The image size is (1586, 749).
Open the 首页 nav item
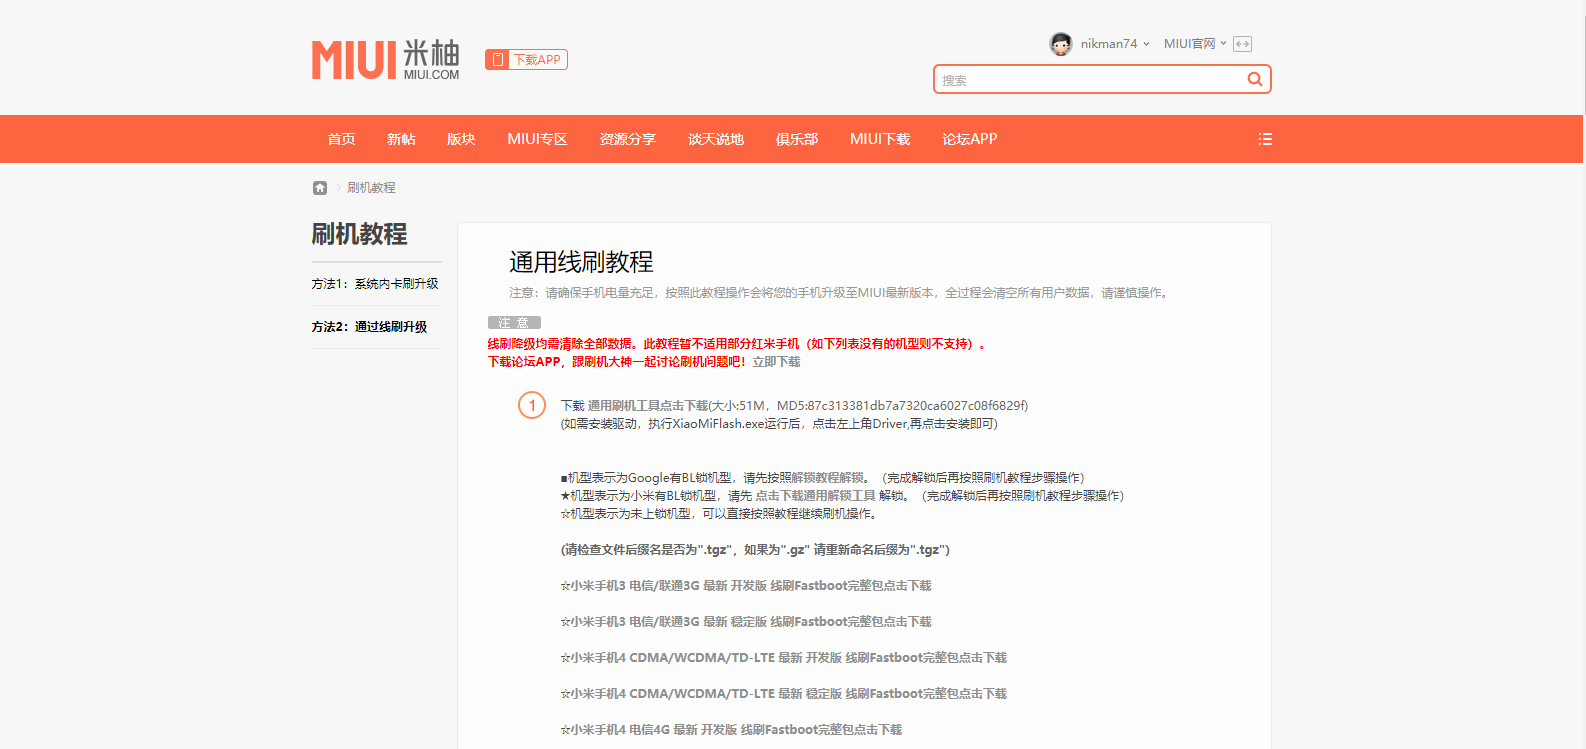tap(341, 140)
